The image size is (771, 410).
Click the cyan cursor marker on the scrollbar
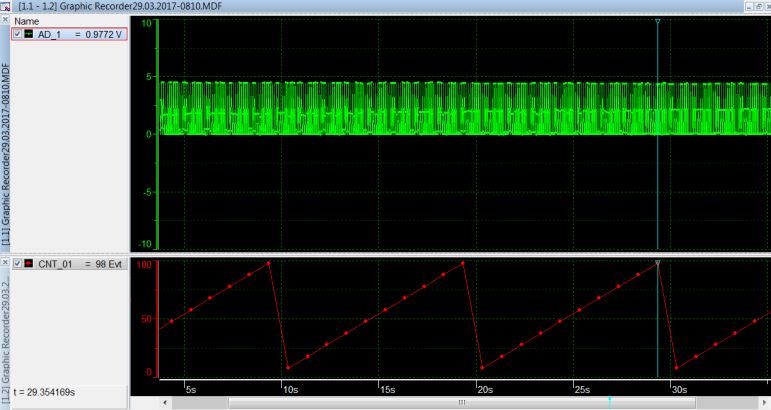(x=610, y=403)
